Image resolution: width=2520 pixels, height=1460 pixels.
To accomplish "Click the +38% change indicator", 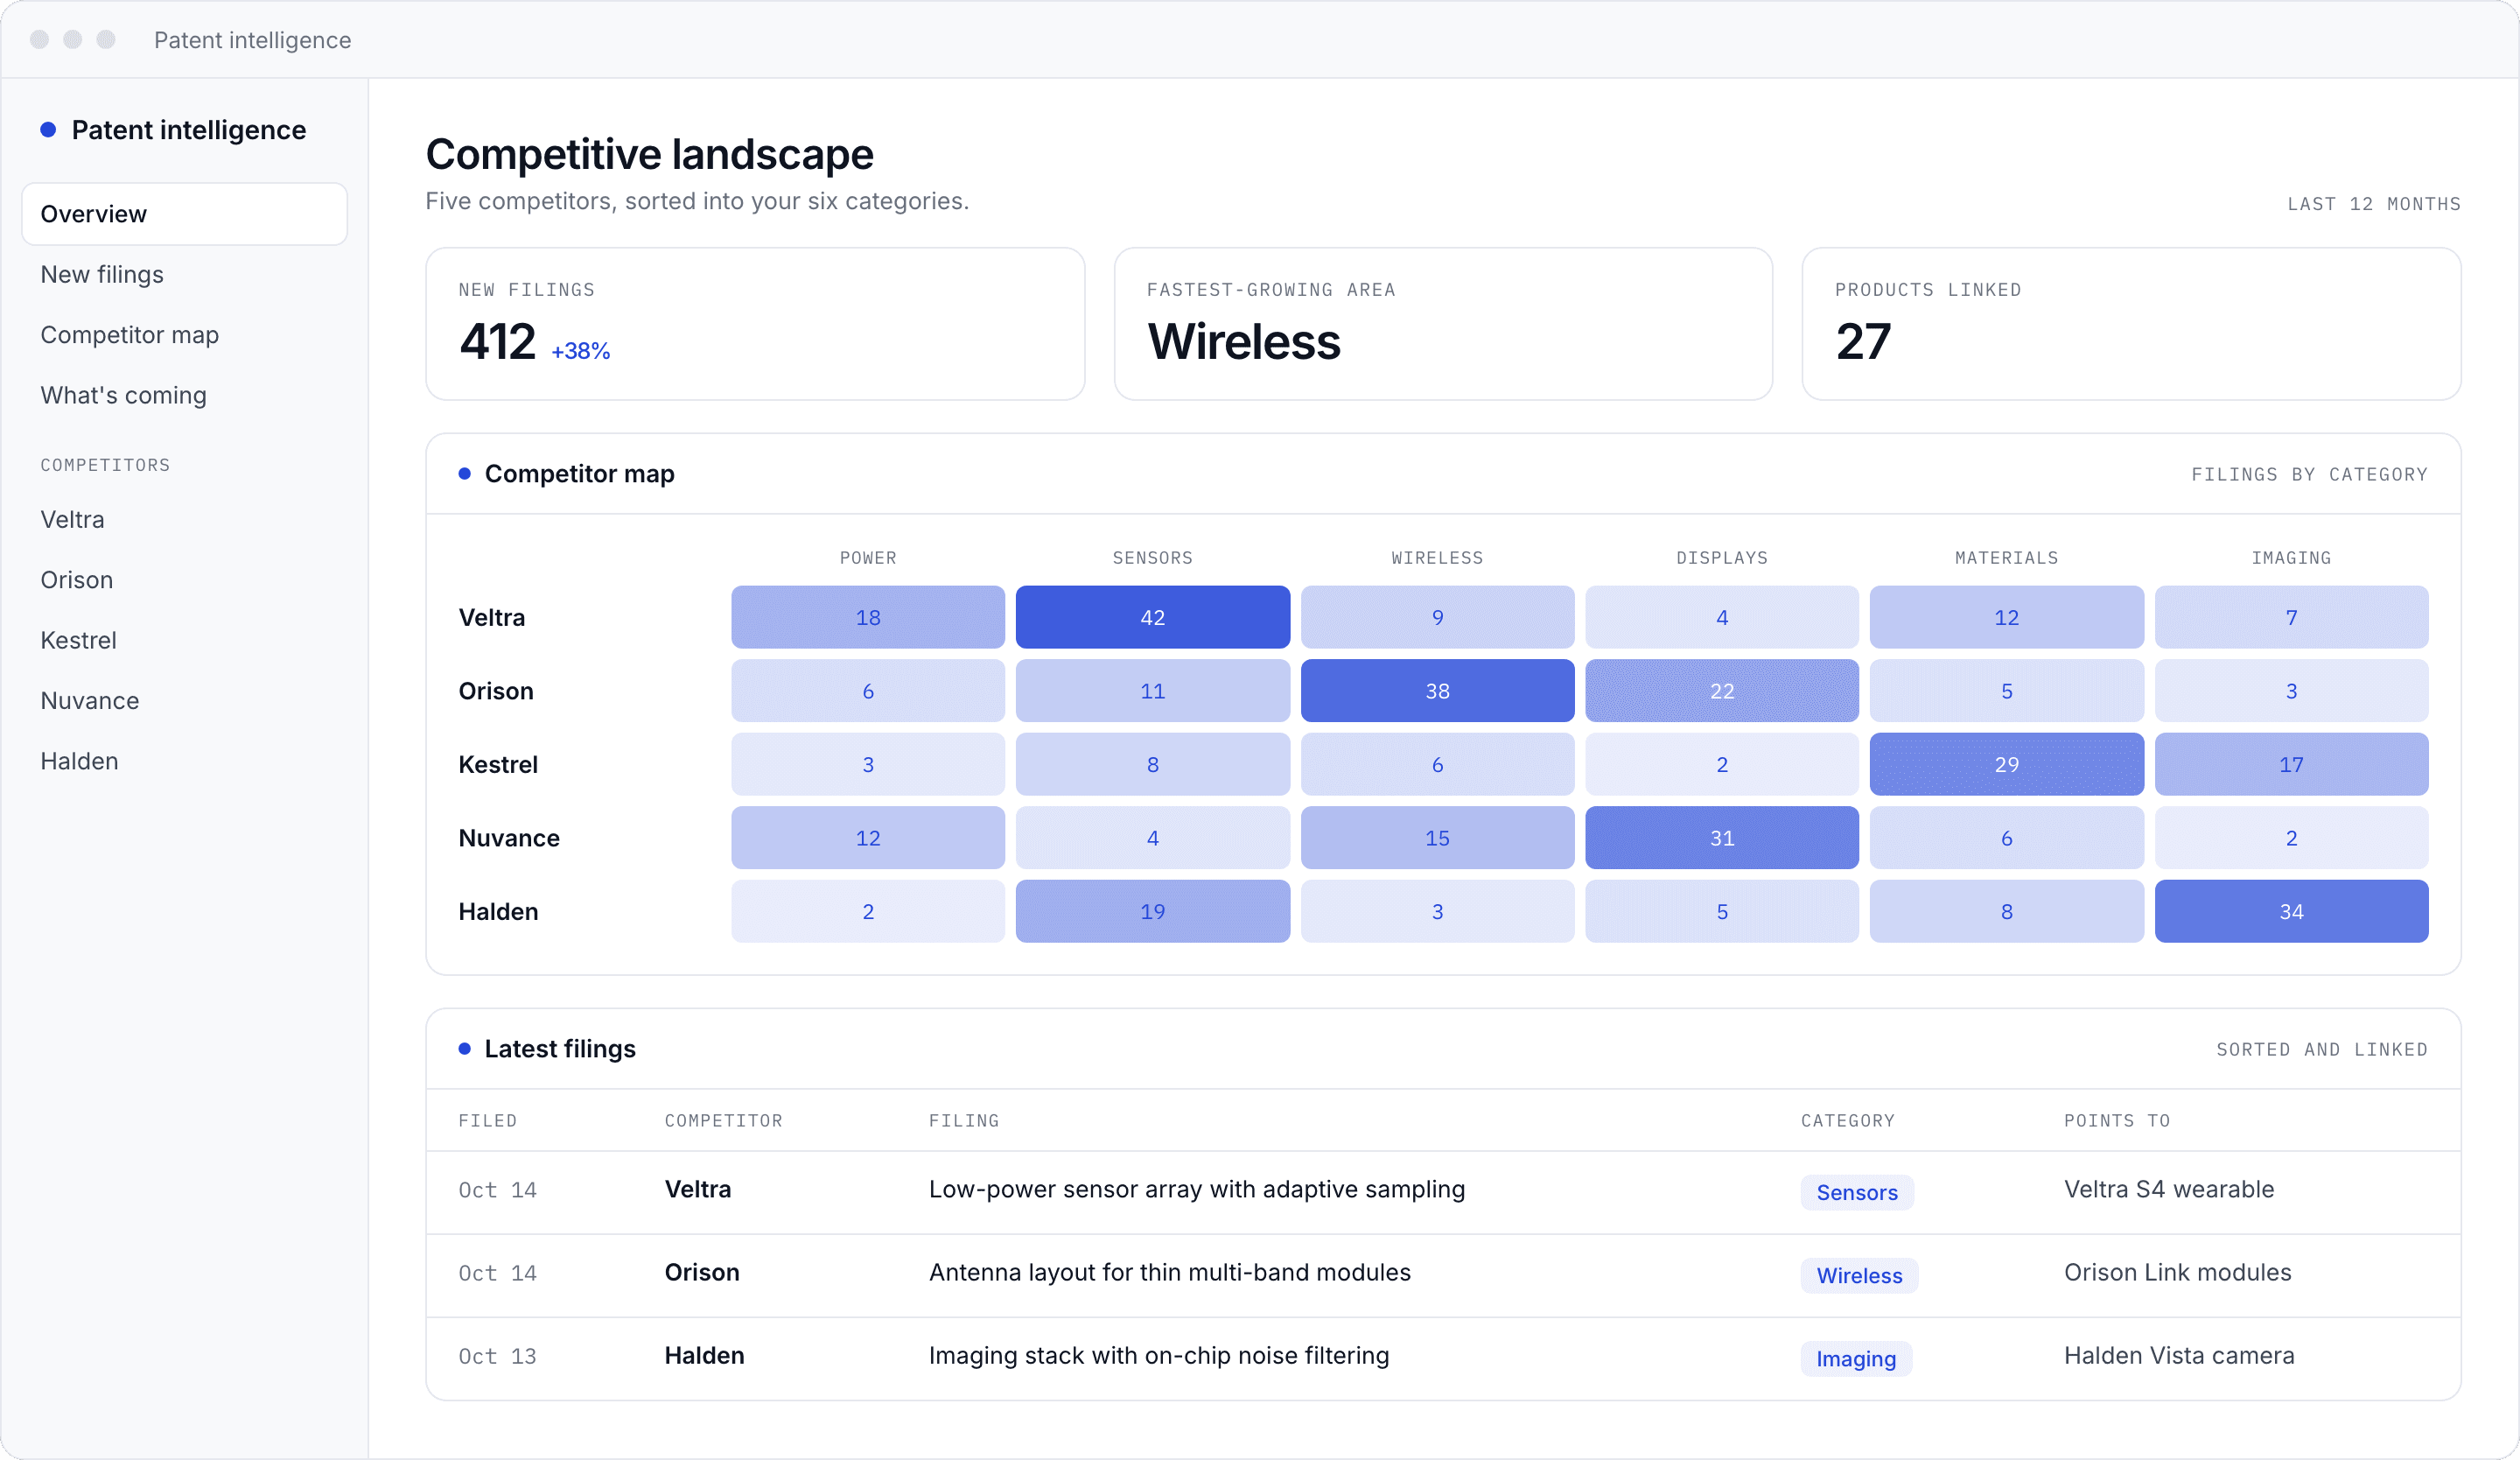I will [580, 351].
